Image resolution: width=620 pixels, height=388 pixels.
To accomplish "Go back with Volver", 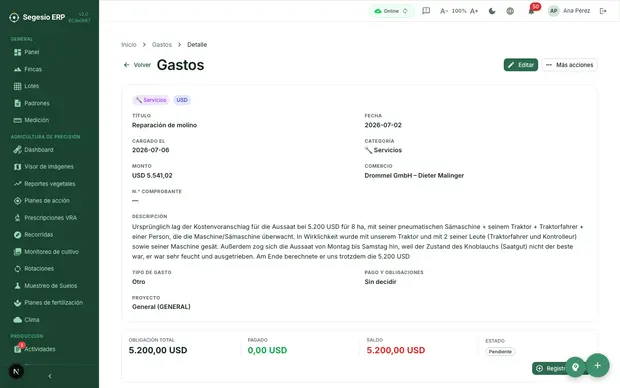I will point(137,65).
